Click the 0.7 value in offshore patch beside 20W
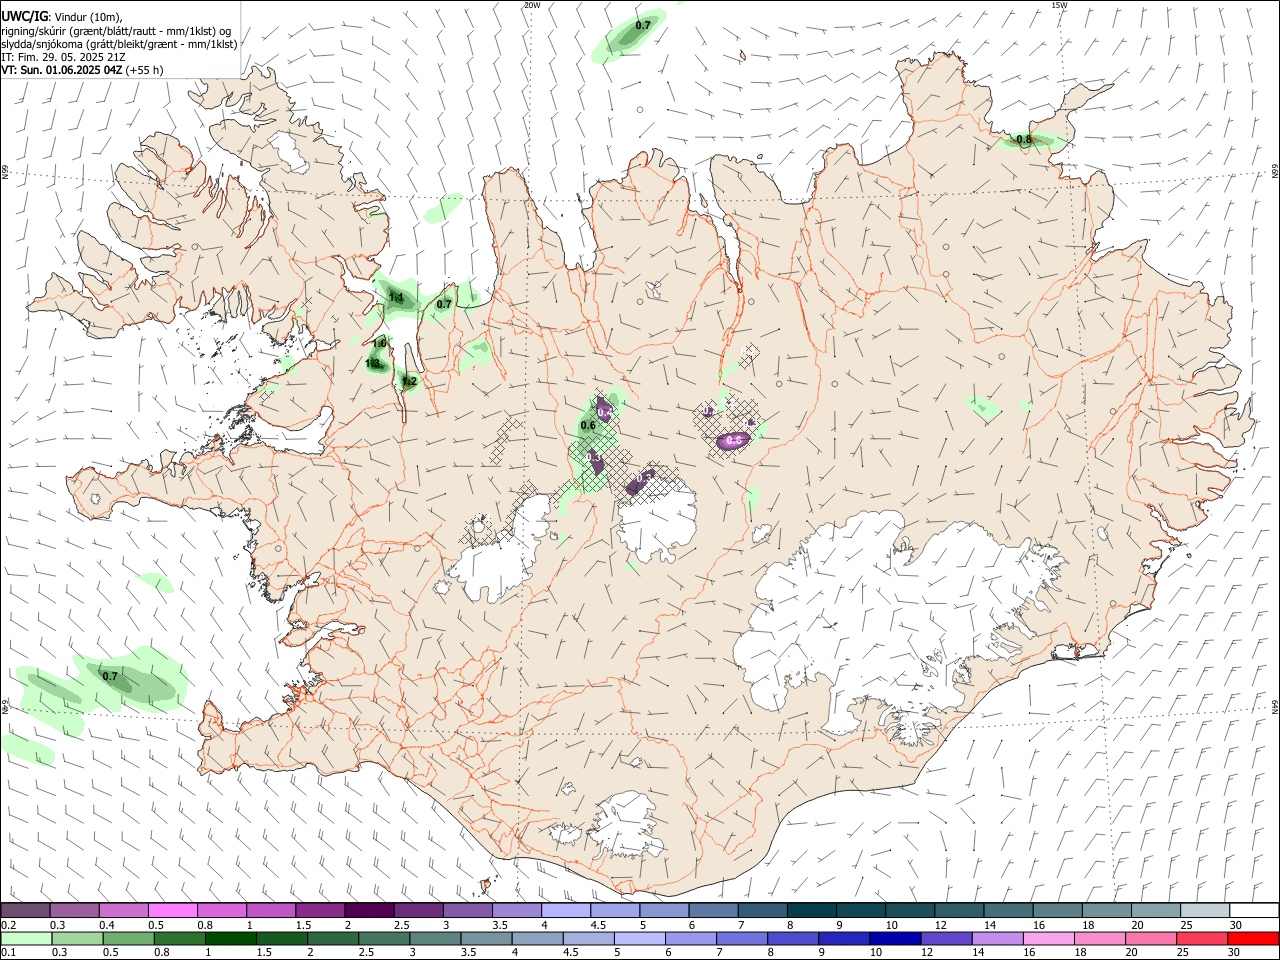Image resolution: width=1280 pixels, height=960 pixels. click(x=643, y=25)
